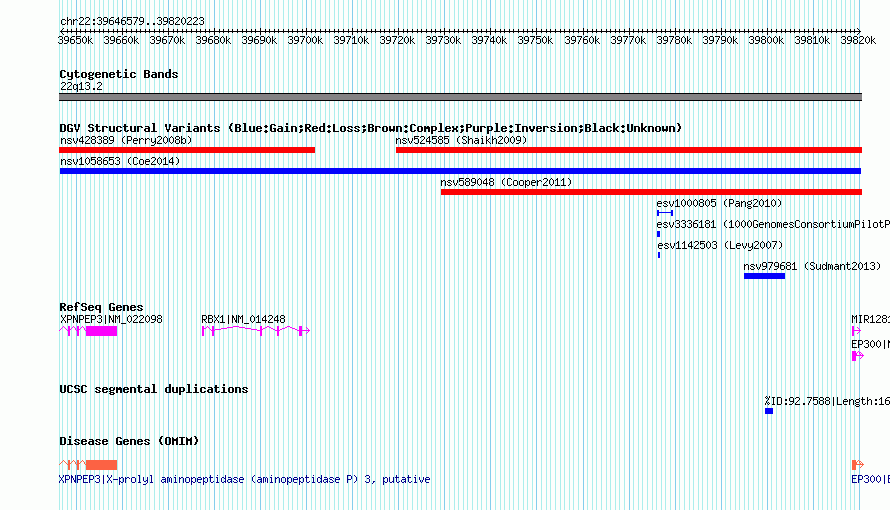Click the 22q13.2 band label
Screen dimensions: 890x510
tap(81, 86)
